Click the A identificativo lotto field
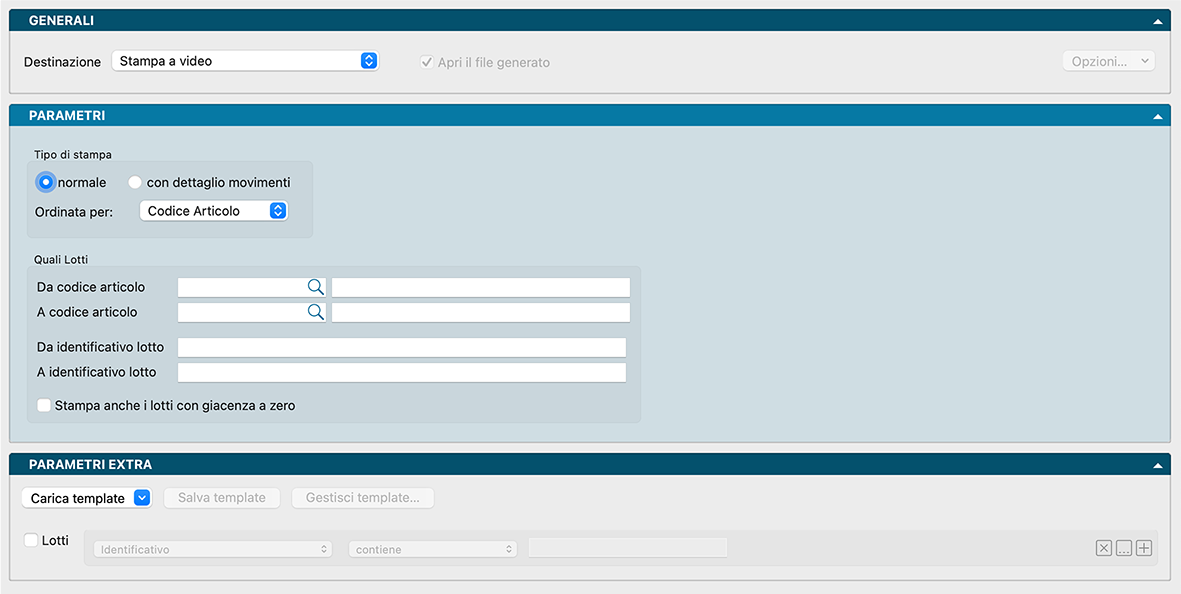 pos(401,372)
